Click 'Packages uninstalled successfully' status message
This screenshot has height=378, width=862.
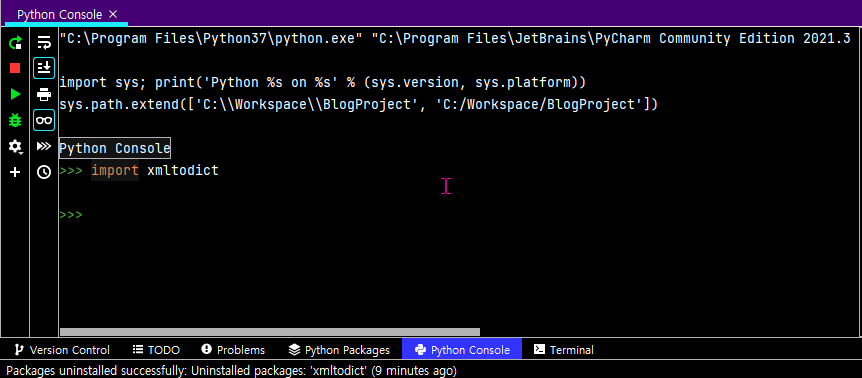point(231,370)
